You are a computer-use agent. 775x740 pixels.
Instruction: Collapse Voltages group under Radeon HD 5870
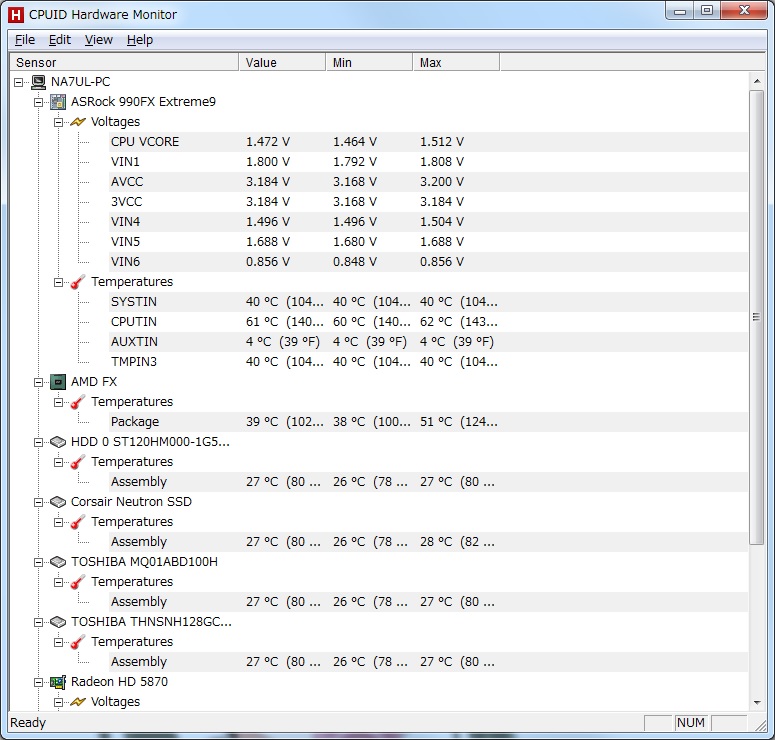(x=58, y=702)
